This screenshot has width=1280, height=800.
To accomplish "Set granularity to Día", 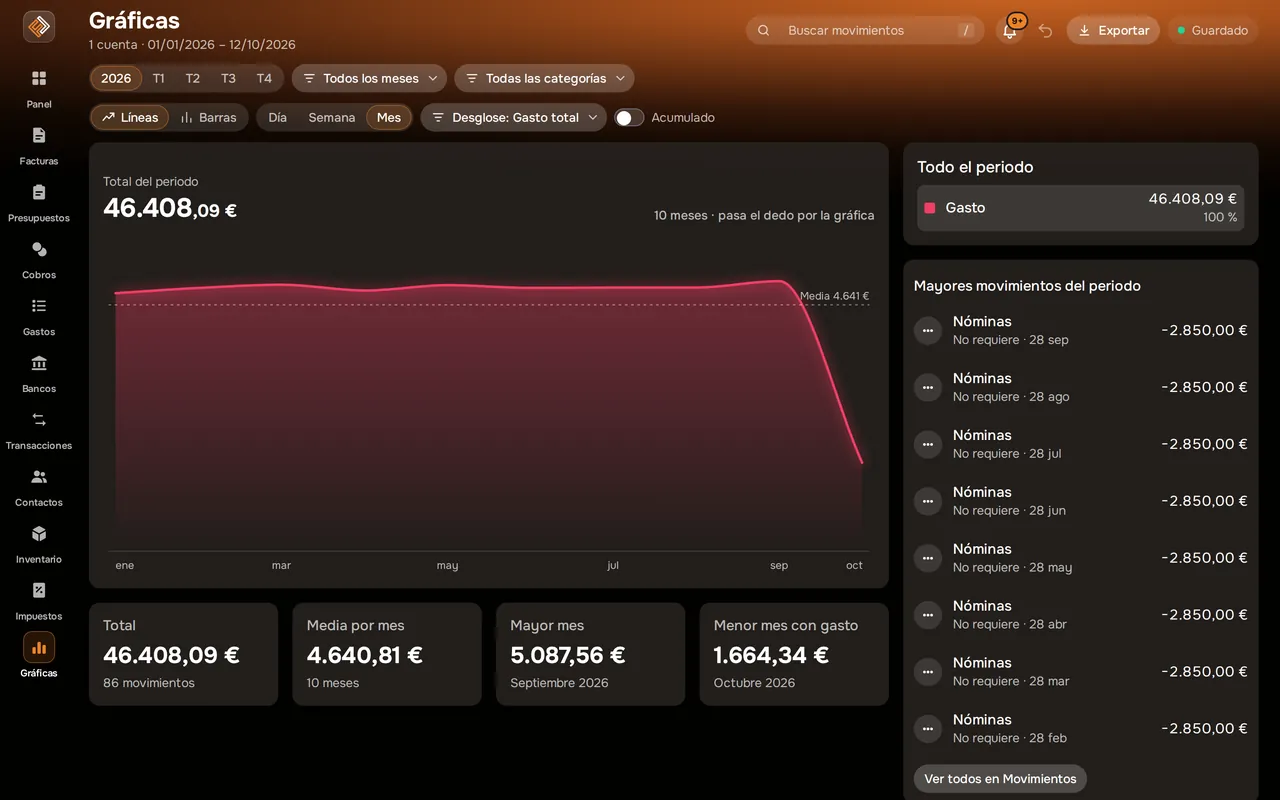I will tap(278, 118).
